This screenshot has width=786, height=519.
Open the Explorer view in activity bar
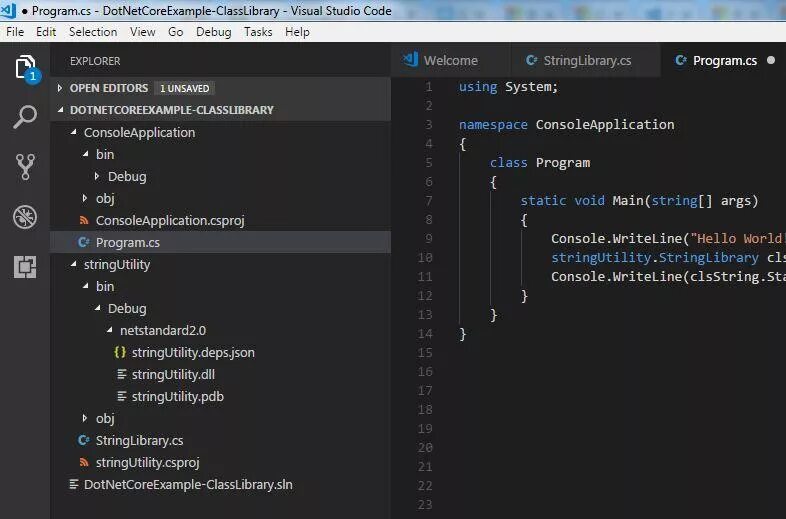(x=25, y=68)
